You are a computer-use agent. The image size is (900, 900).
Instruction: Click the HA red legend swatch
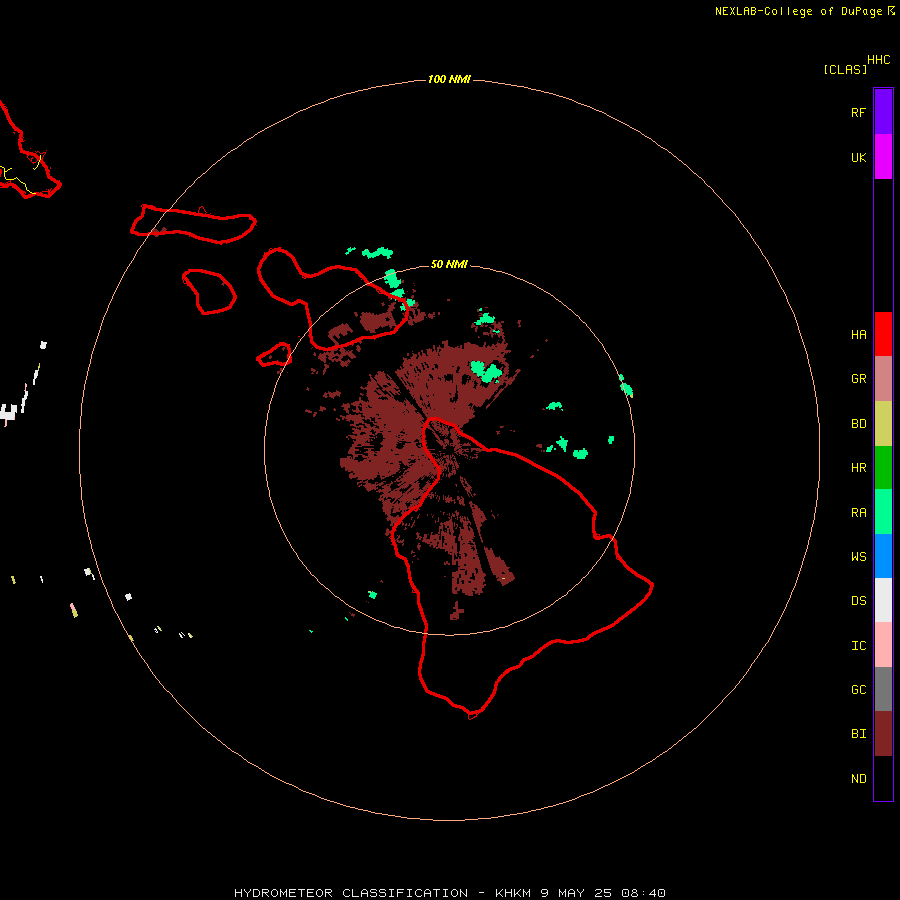pos(883,334)
